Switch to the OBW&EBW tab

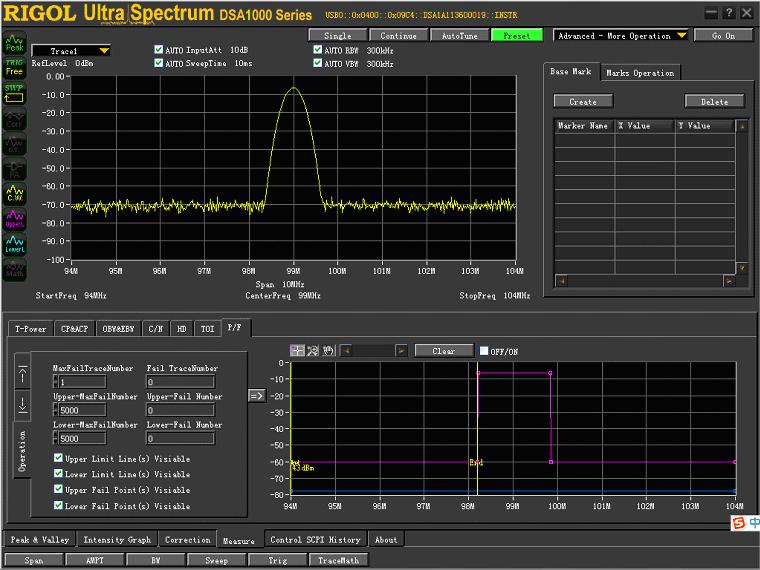[x=117, y=328]
